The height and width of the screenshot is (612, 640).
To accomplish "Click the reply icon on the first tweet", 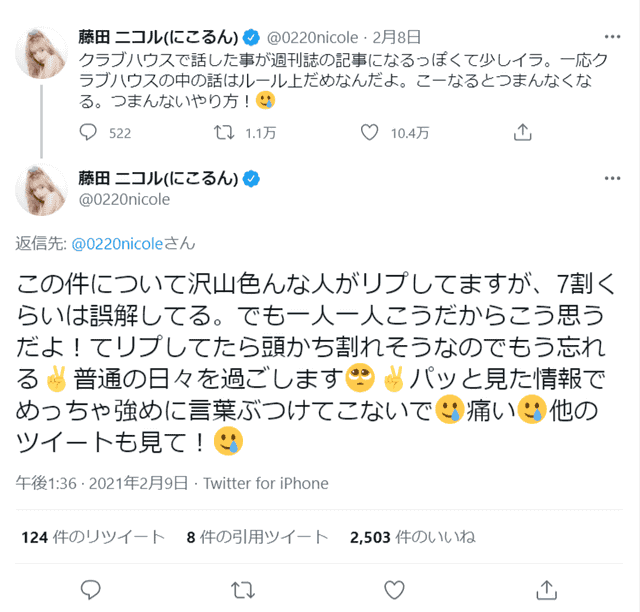I will pyautogui.click(x=88, y=132).
